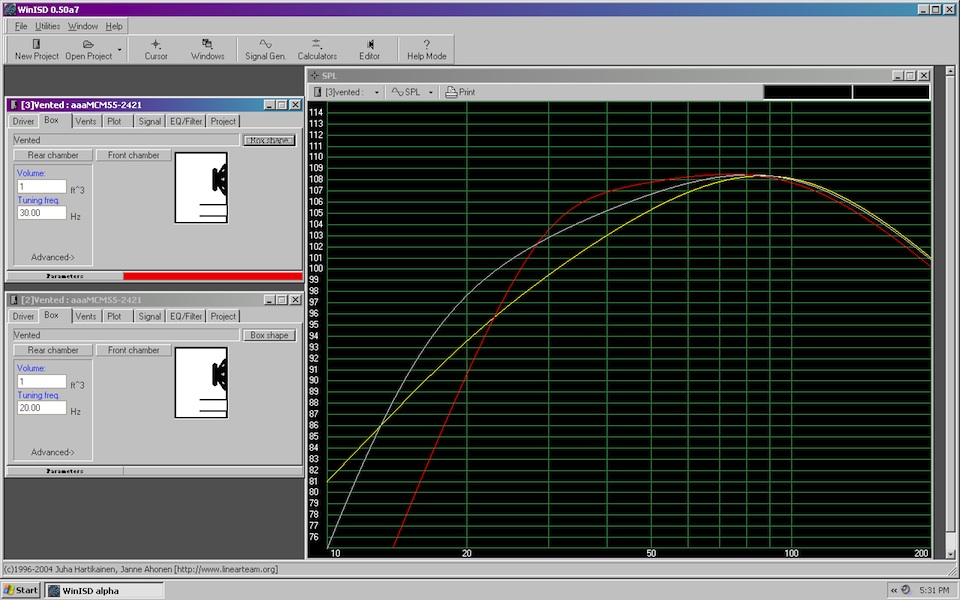Select the Plot tab in project [3]

click(114, 121)
